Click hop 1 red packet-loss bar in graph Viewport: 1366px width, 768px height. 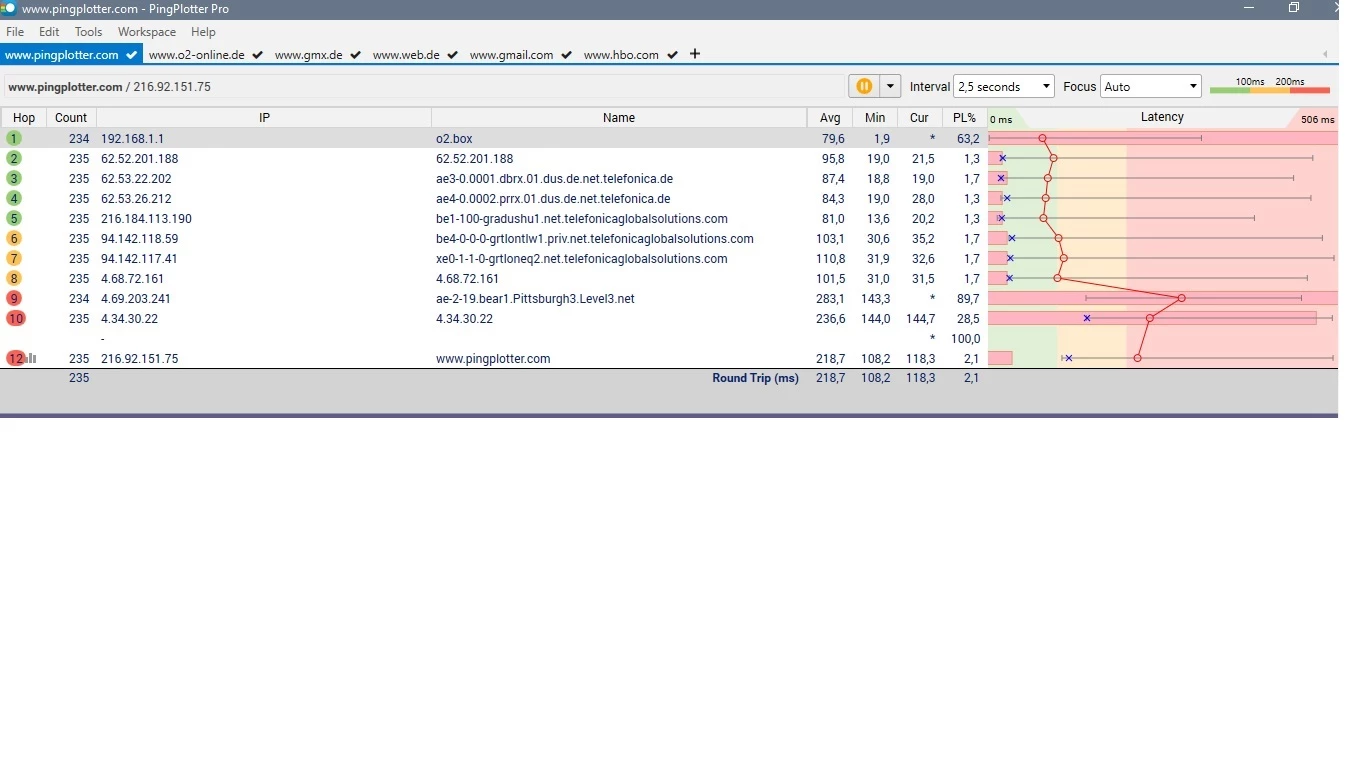click(1163, 138)
